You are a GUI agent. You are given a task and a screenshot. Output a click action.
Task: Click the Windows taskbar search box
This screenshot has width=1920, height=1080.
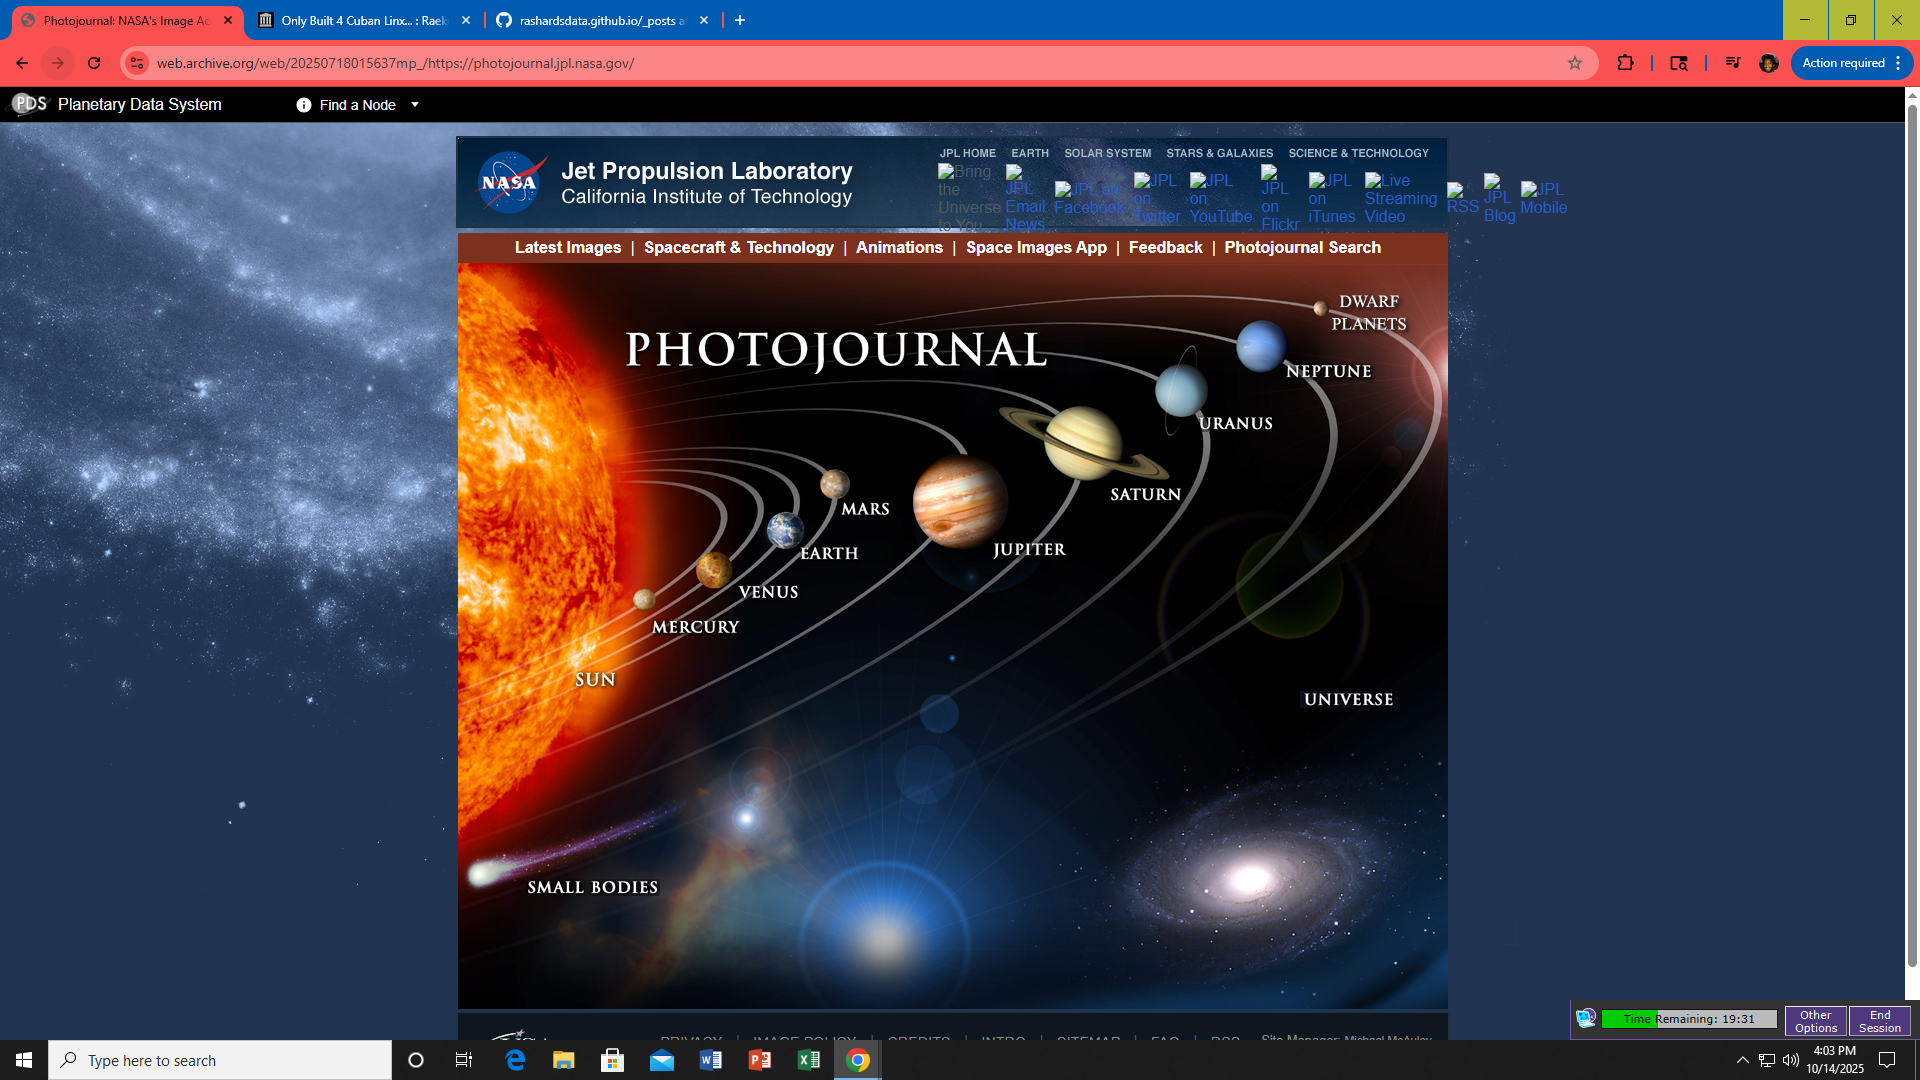click(220, 1060)
